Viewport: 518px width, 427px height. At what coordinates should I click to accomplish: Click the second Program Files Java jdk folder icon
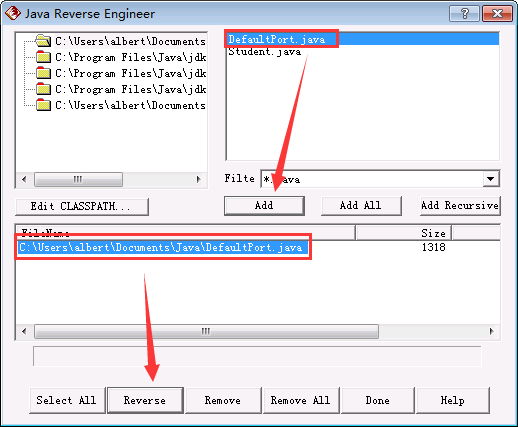[x=43, y=73]
